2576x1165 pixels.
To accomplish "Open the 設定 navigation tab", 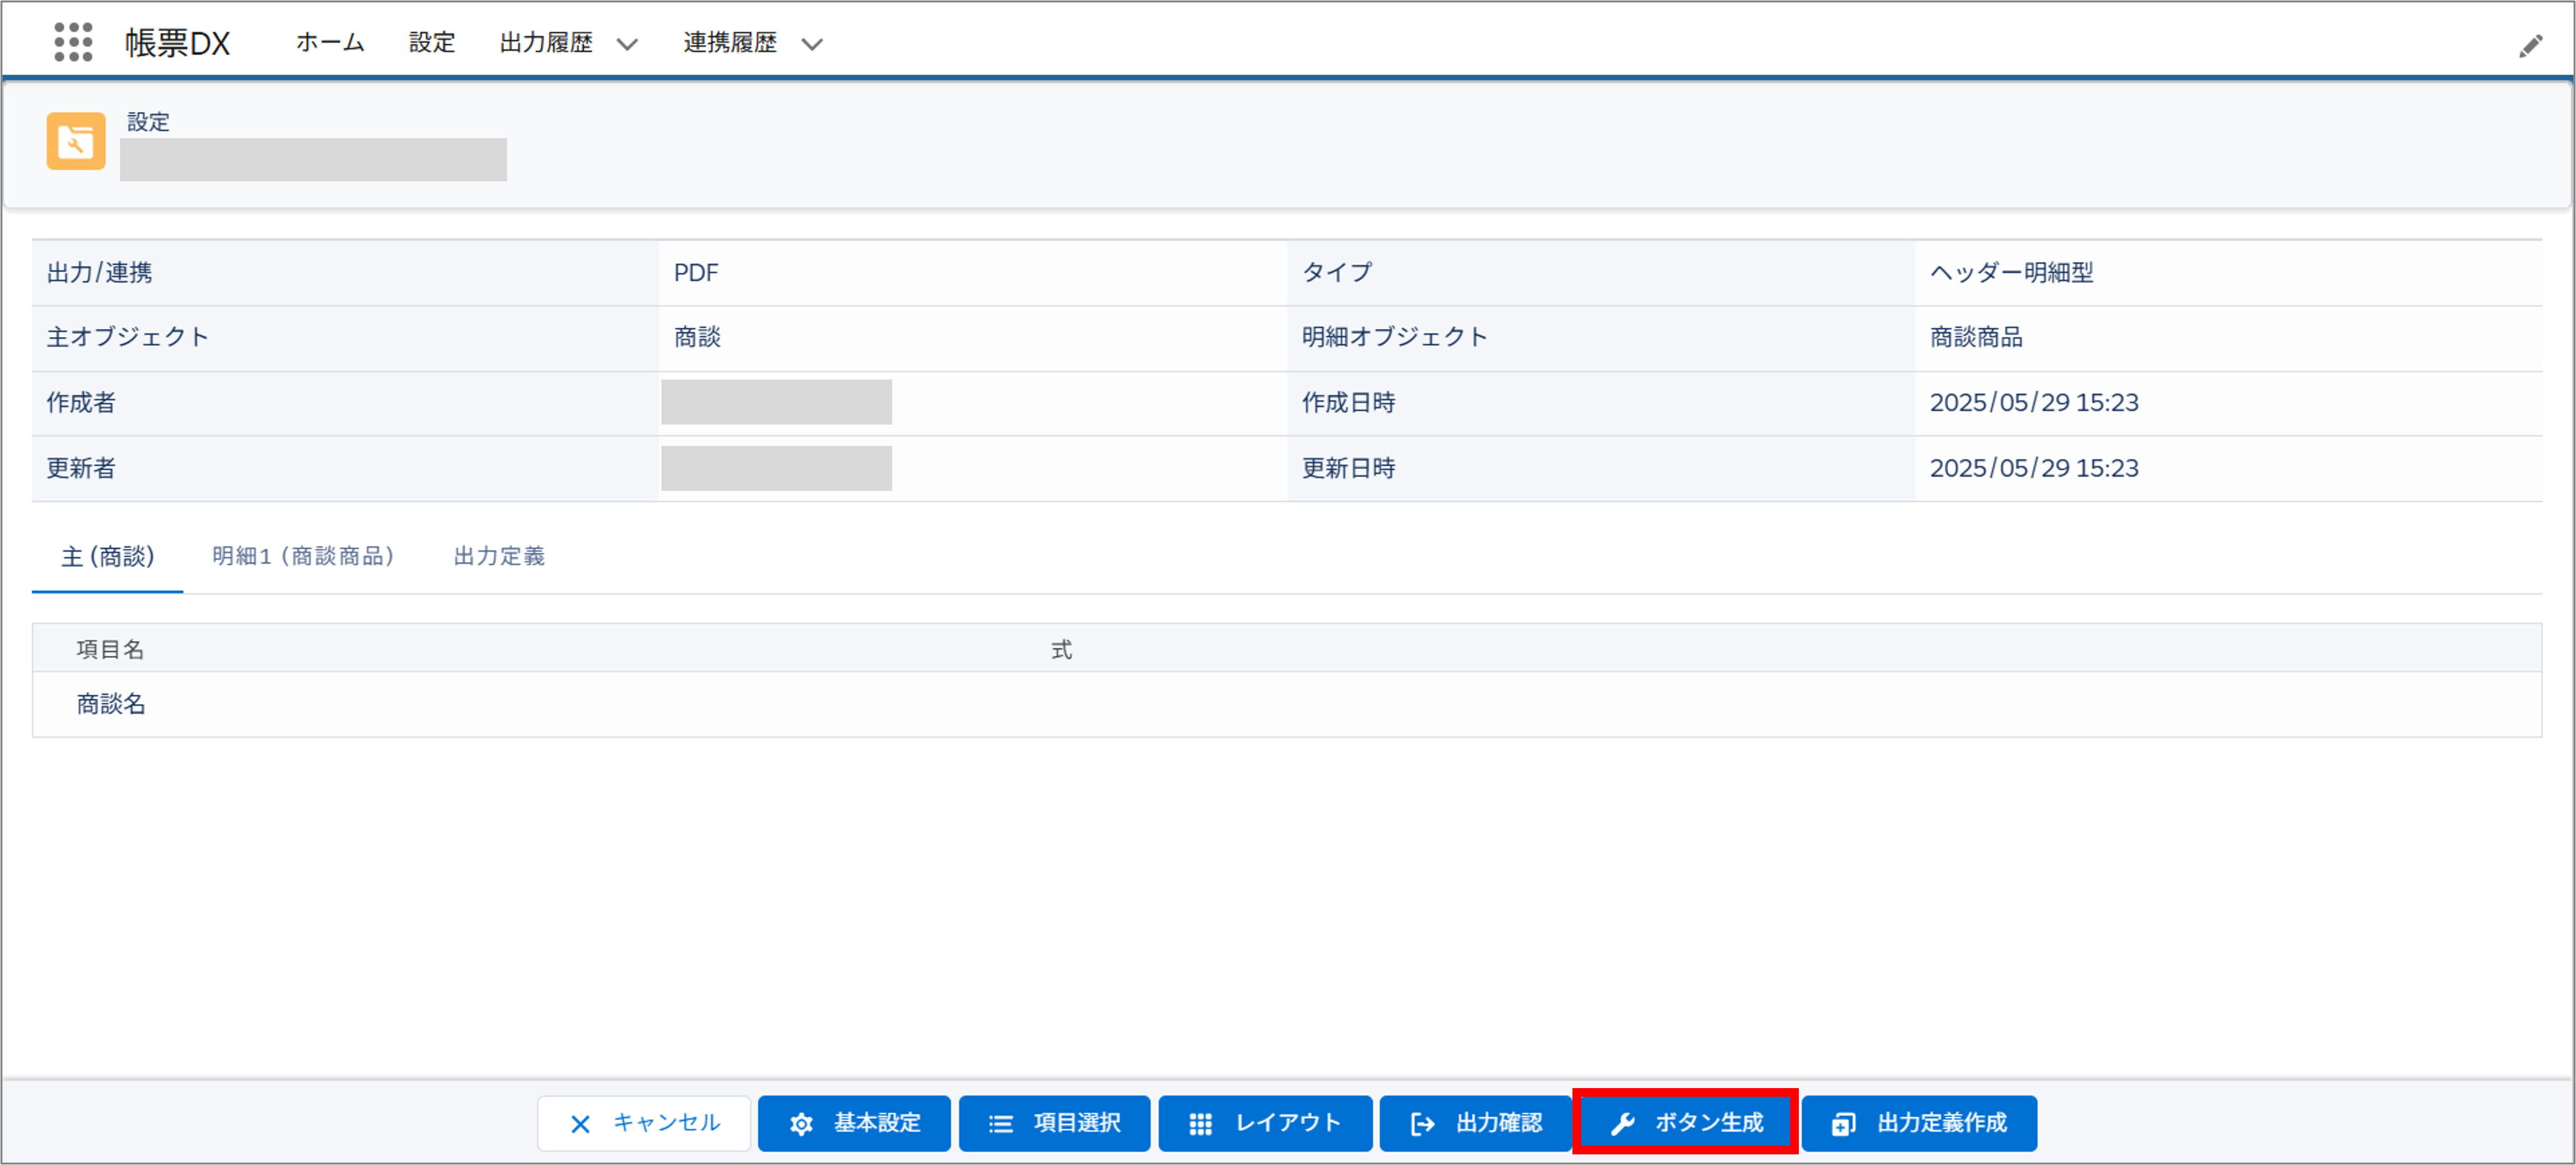I will (x=431, y=43).
